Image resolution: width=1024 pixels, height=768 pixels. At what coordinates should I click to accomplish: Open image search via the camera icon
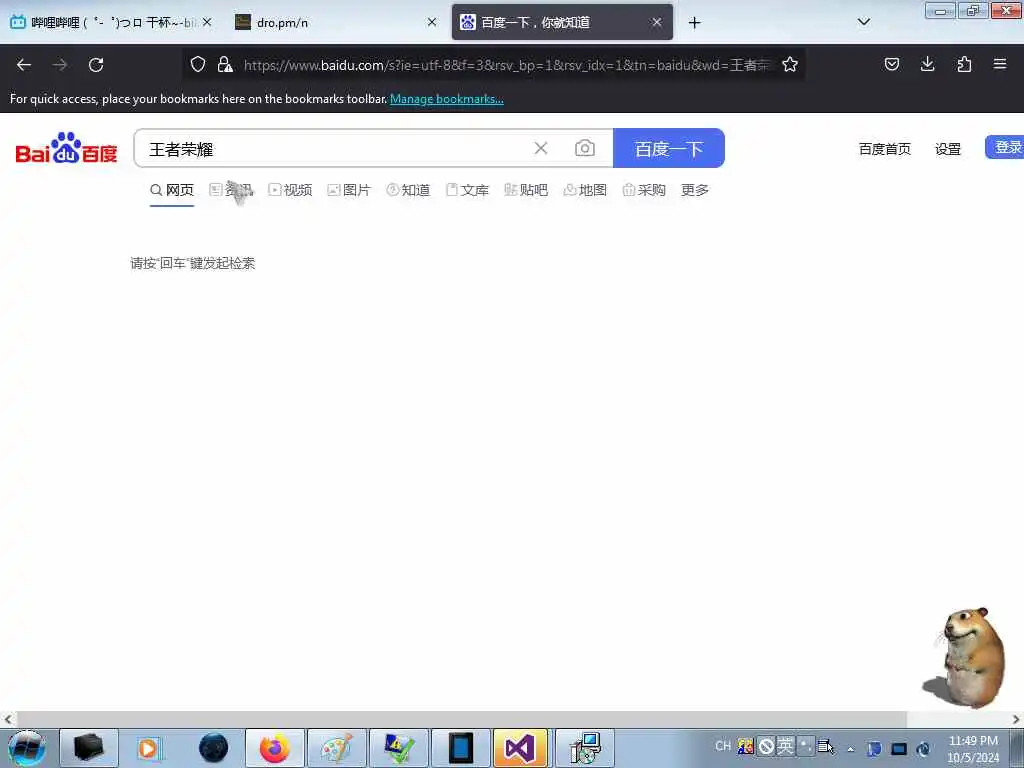[x=584, y=148]
